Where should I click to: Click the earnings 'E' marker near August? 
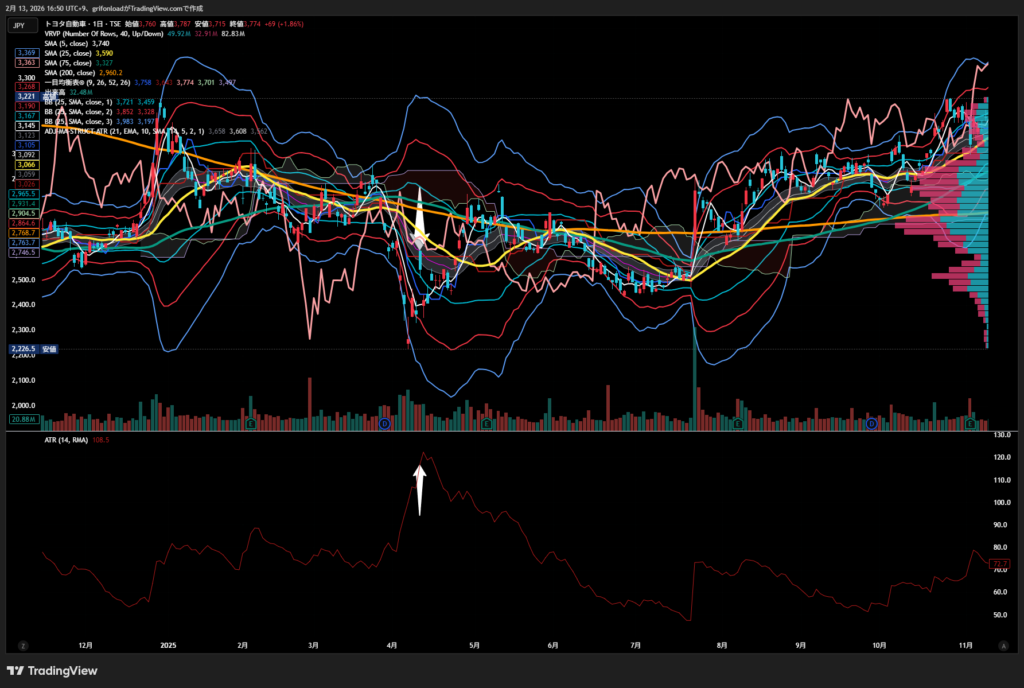(737, 424)
